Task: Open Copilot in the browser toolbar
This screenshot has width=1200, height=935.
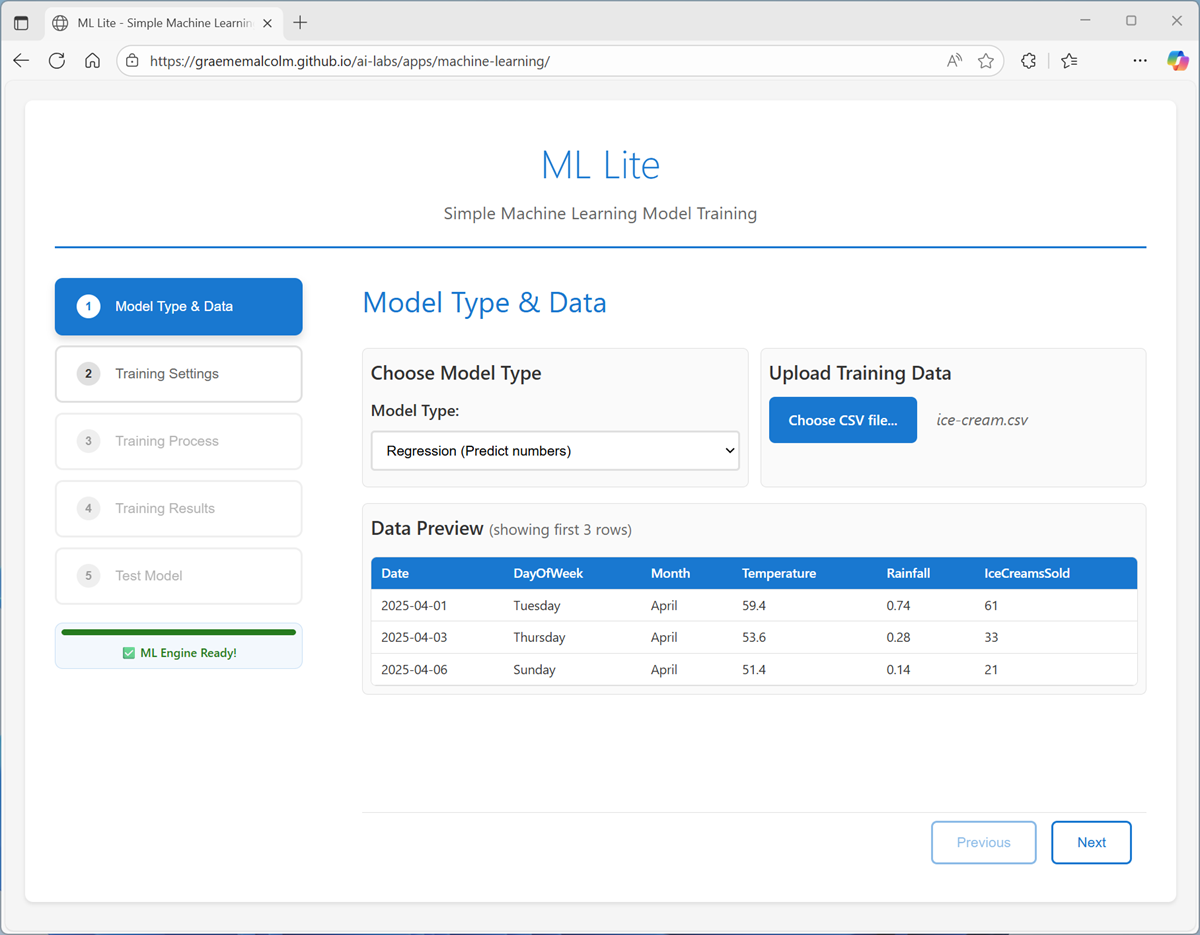Action: click(1177, 60)
